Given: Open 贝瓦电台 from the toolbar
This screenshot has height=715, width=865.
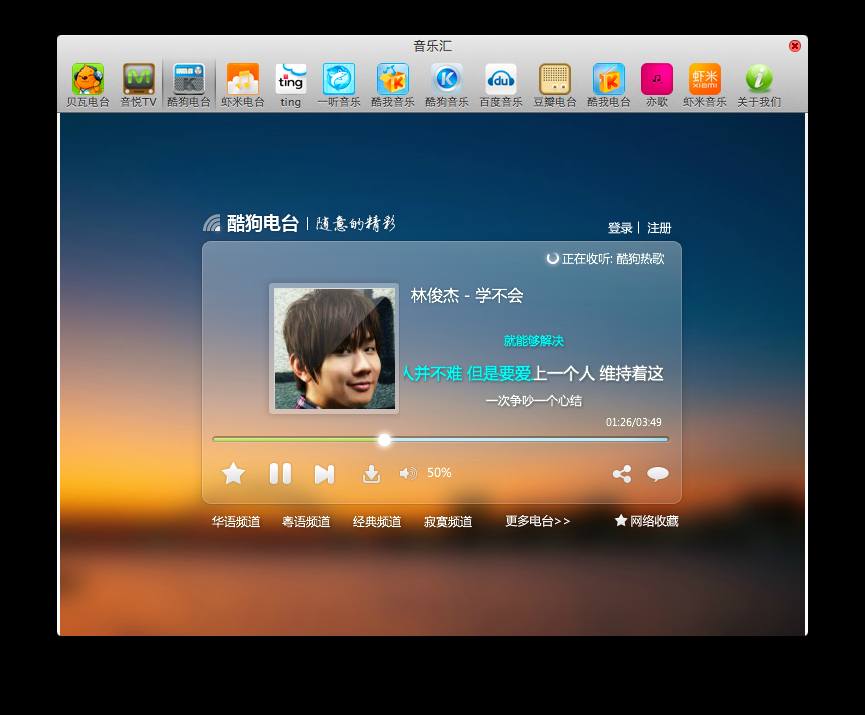Looking at the screenshot, I should click(88, 86).
